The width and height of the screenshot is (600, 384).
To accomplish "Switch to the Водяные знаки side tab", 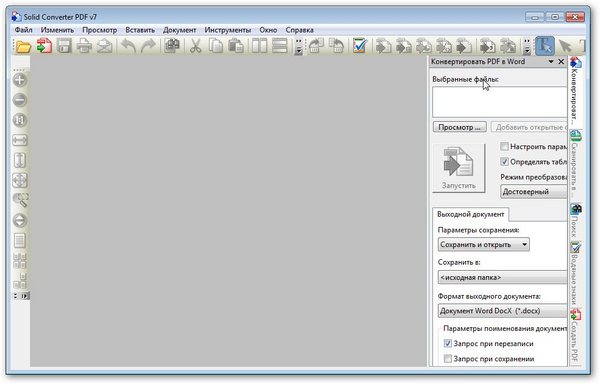I will click(575, 273).
